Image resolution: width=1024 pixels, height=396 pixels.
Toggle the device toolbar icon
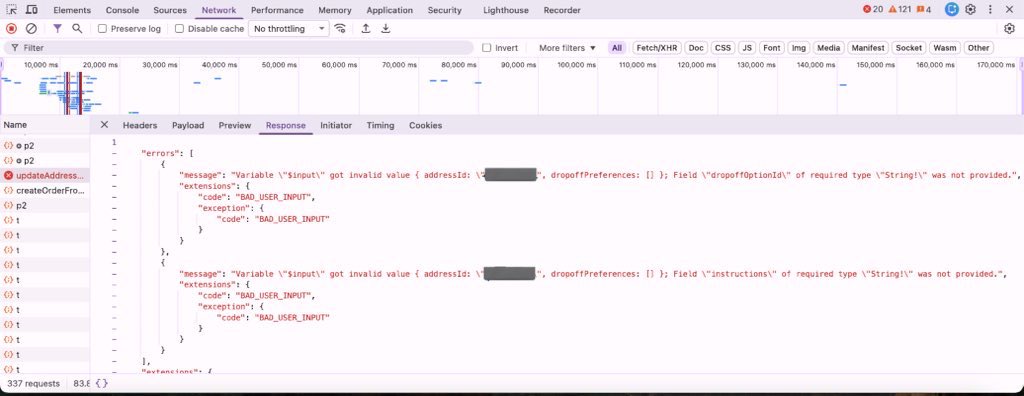pos(31,10)
